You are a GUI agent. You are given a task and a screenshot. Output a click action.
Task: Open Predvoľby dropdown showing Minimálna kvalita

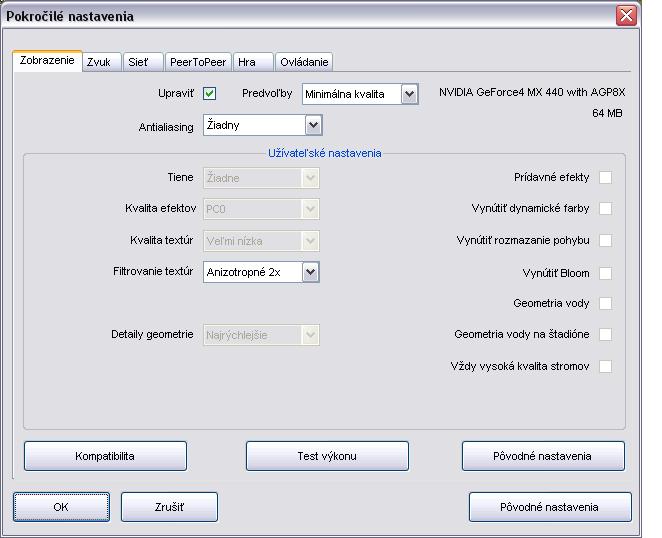360,94
